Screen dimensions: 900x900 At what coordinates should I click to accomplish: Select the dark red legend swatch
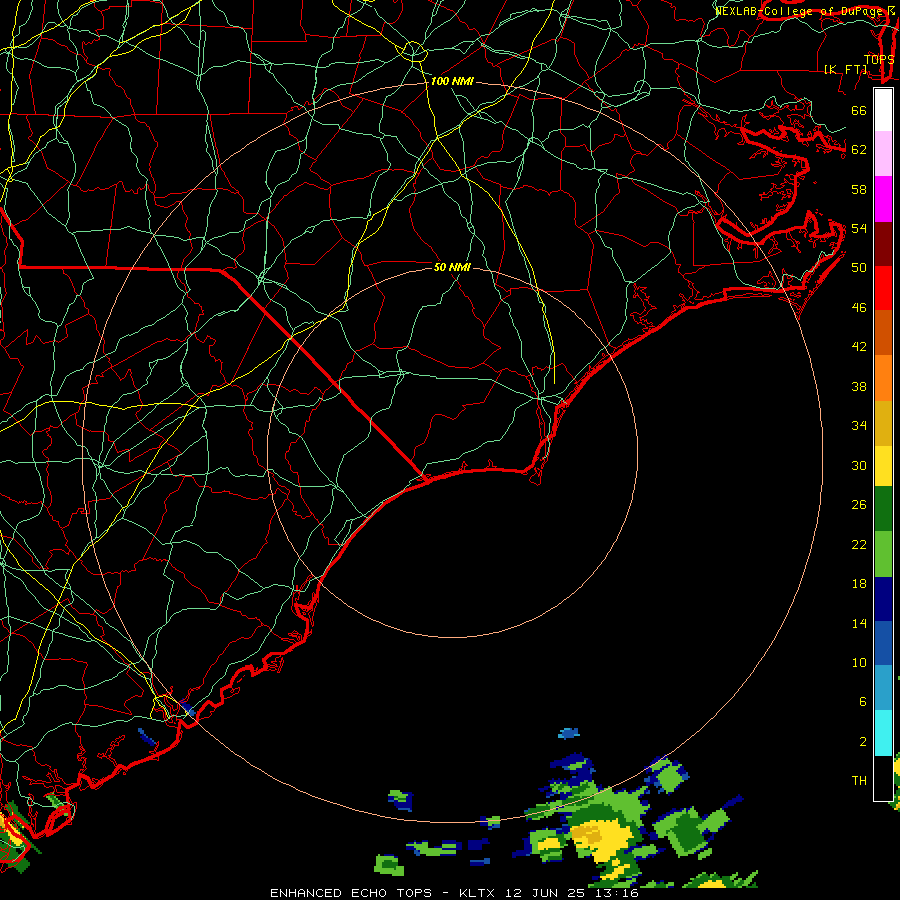[883, 243]
